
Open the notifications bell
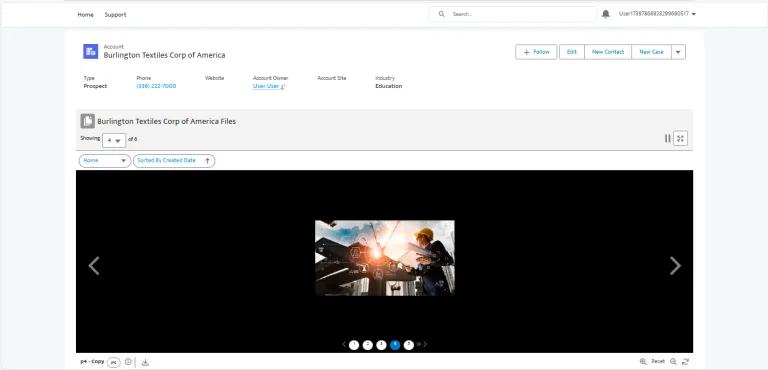point(606,14)
